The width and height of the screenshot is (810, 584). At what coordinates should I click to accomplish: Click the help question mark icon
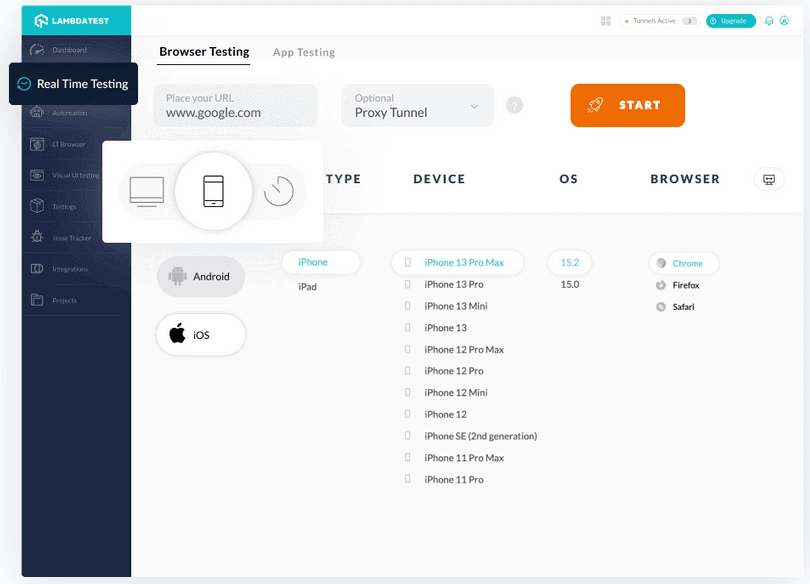tap(514, 105)
